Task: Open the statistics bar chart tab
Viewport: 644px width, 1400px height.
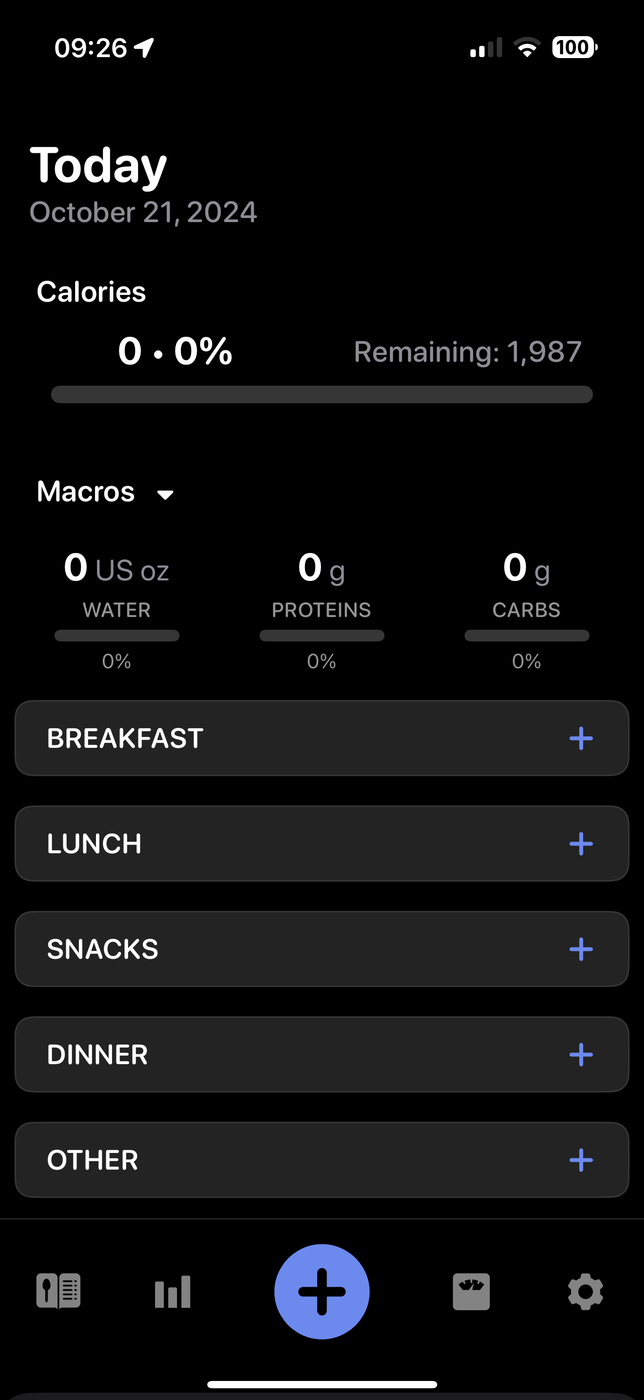Action: (172, 1292)
